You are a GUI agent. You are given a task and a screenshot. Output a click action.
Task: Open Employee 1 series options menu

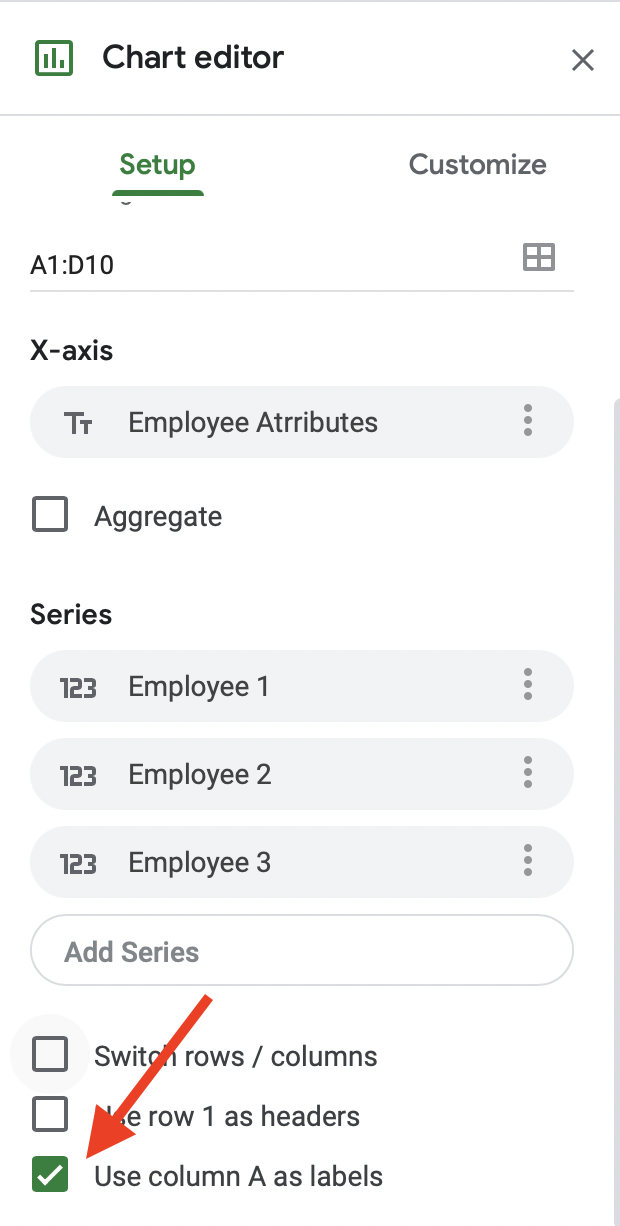pos(528,685)
